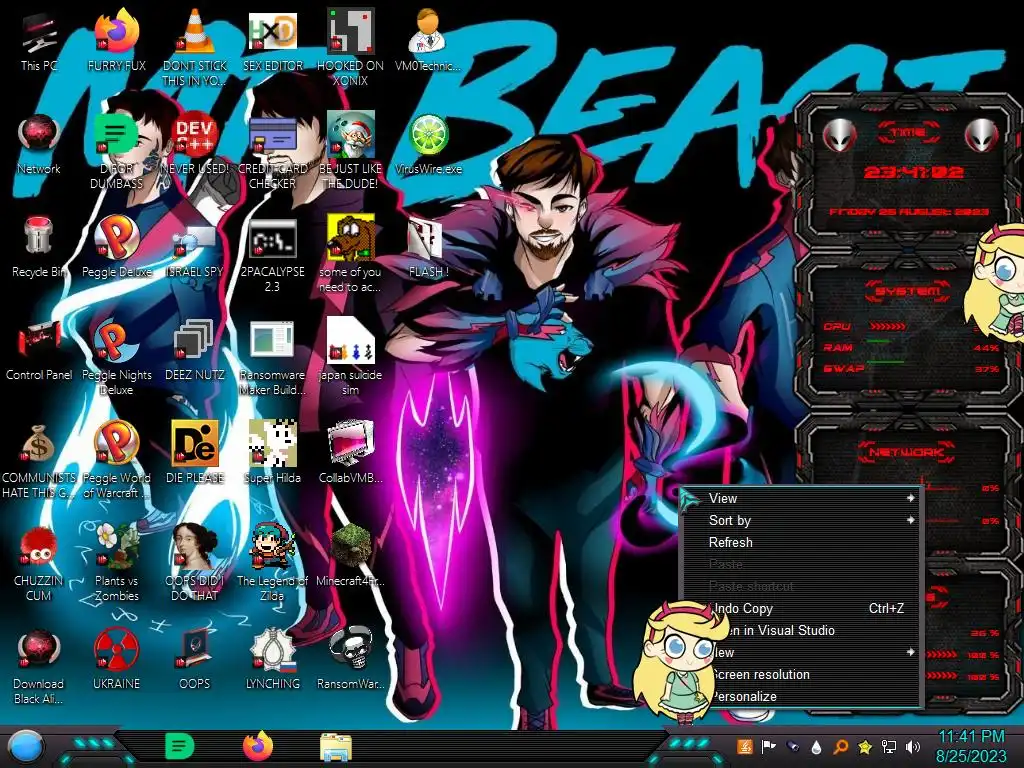
Task: Click the NETWORK widget header
Action: 907,451
